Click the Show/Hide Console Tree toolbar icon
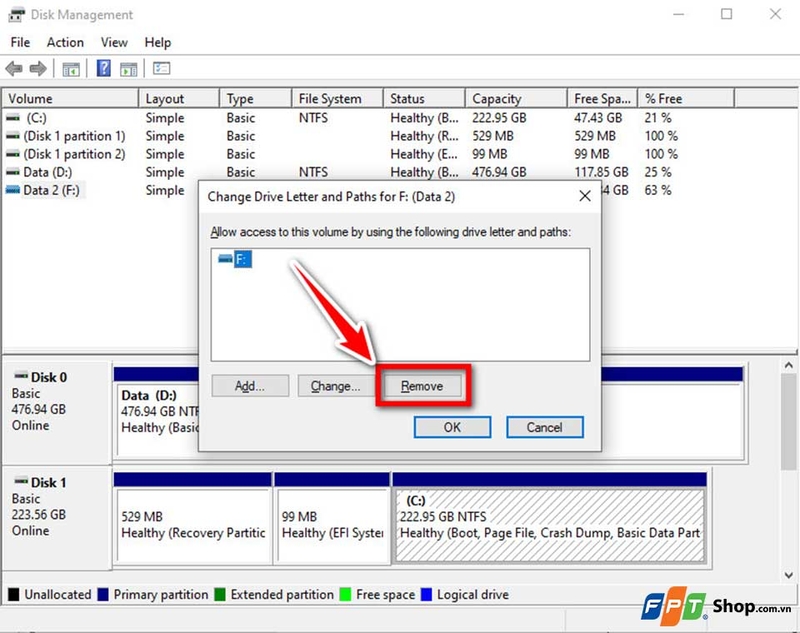The height and width of the screenshot is (633, 800). coord(71,69)
